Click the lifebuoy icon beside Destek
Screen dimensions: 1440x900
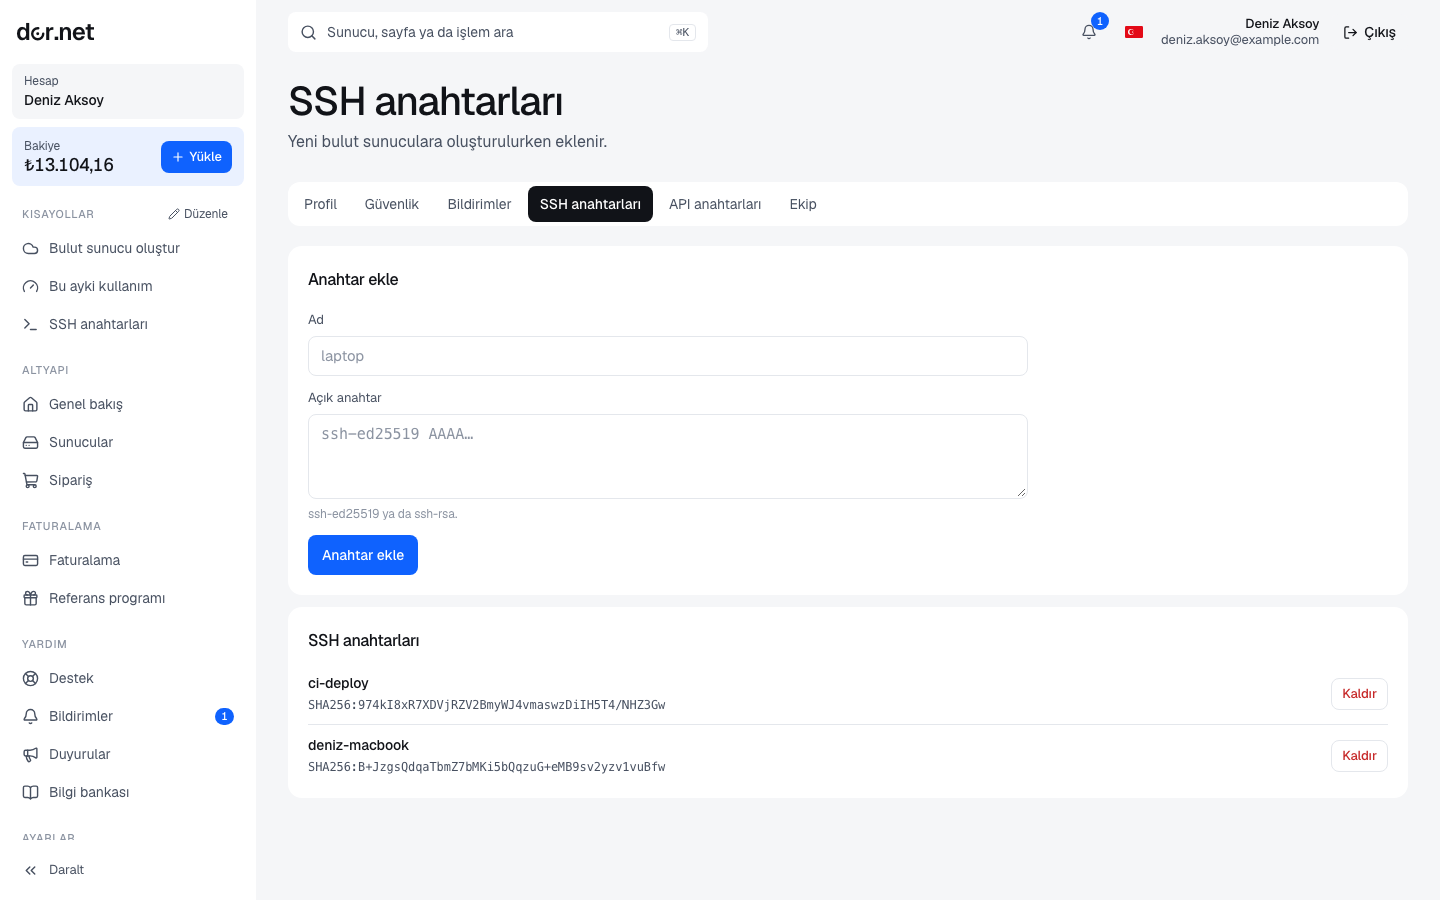31,678
